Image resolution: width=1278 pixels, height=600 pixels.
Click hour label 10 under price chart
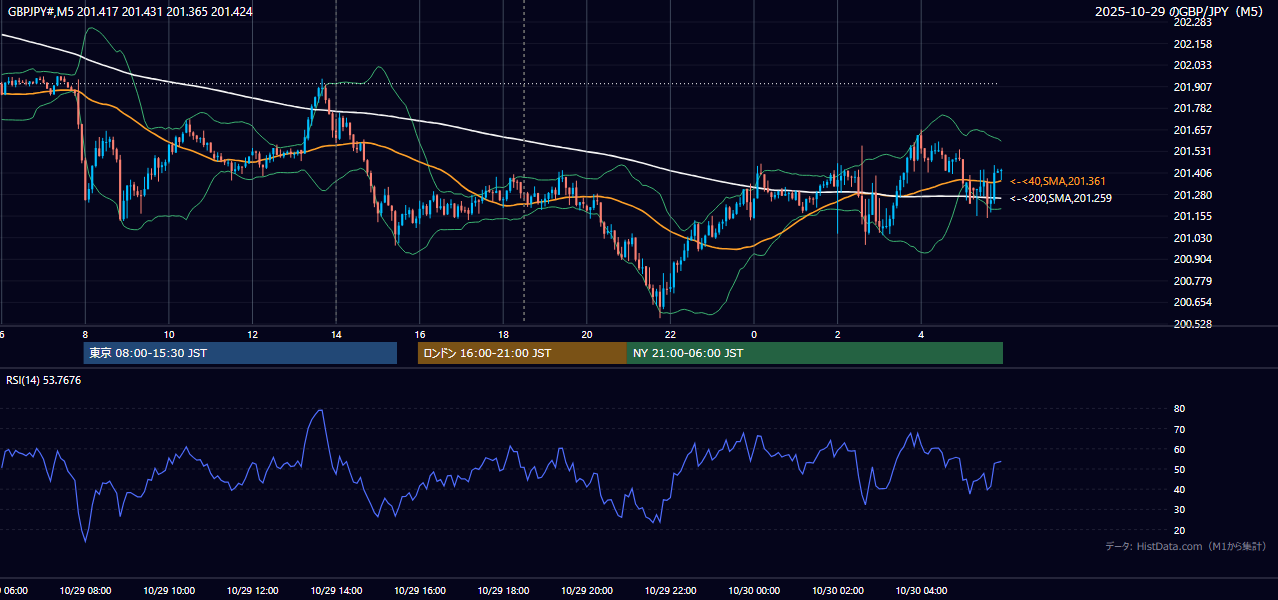[x=169, y=335]
